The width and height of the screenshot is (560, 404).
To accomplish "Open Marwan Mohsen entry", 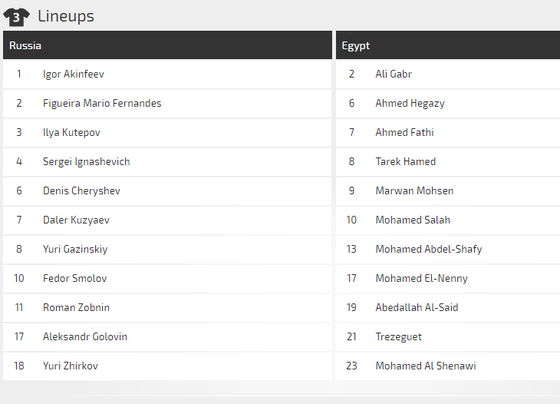I will point(414,191).
